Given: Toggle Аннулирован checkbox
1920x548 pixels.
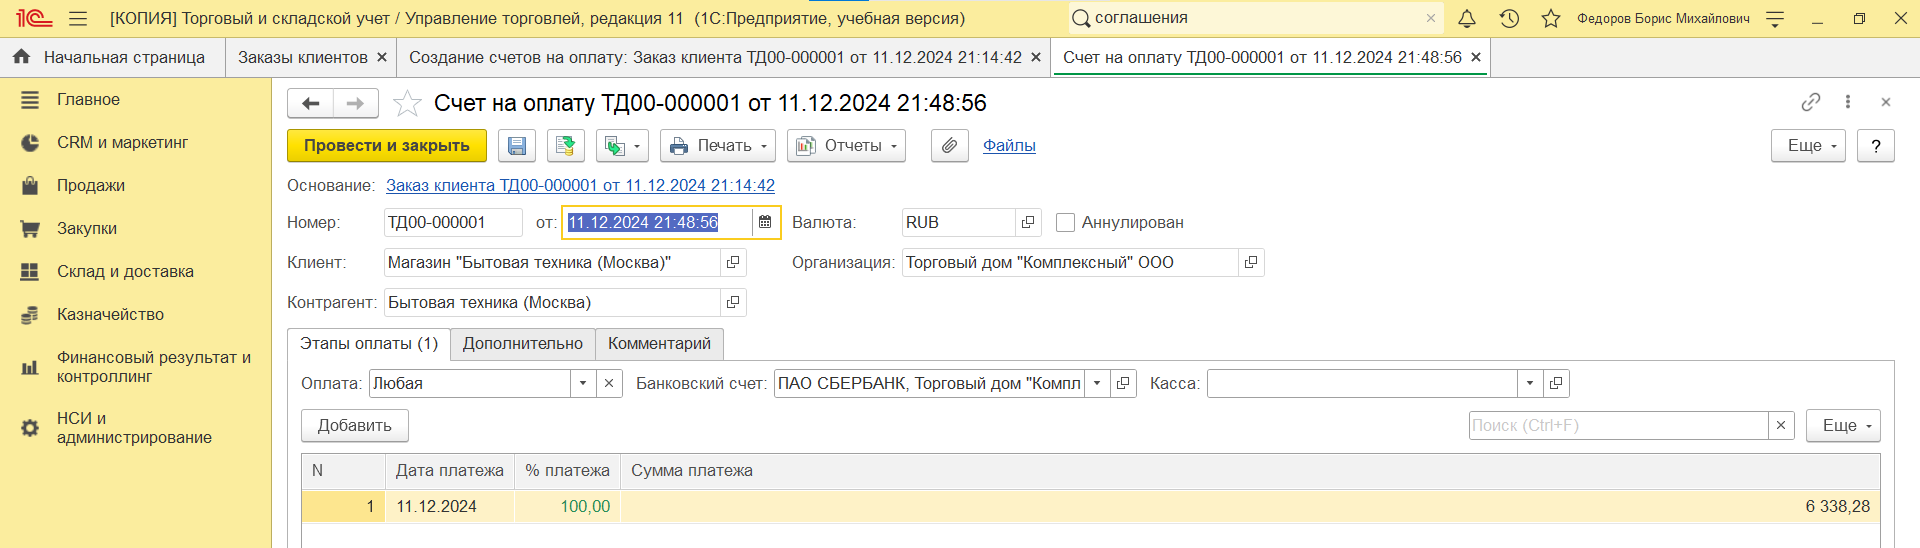Looking at the screenshot, I should (1066, 223).
